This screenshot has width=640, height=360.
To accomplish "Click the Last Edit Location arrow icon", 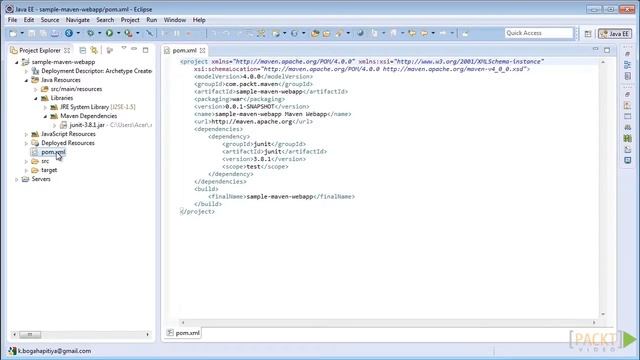I will click(412, 33).
